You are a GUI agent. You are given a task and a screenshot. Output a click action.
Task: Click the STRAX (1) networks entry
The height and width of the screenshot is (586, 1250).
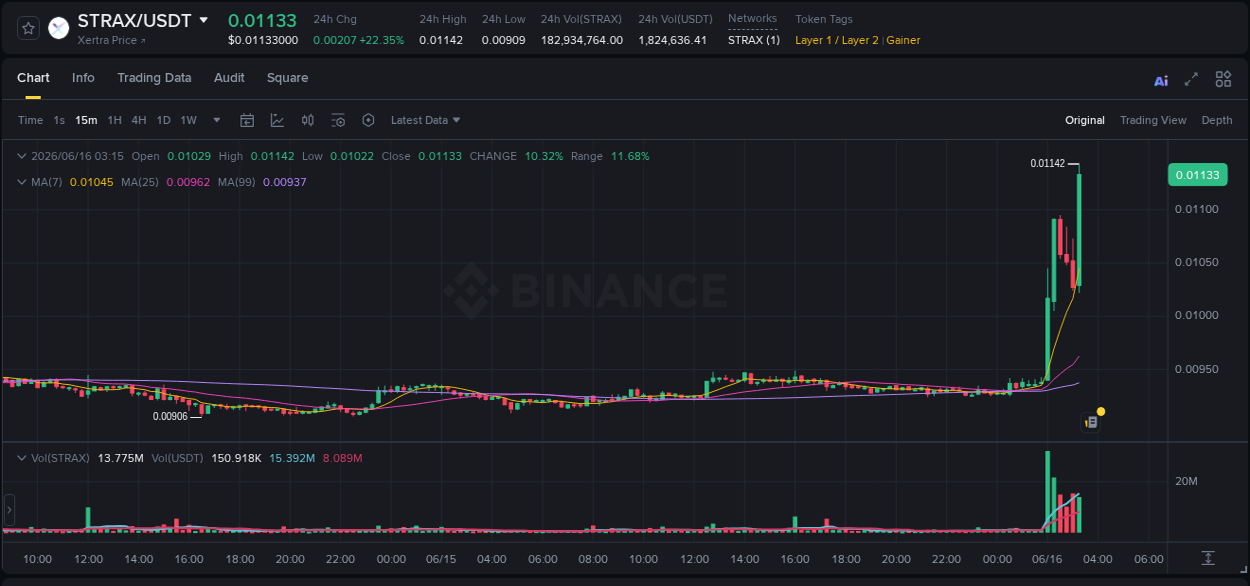click(x=754, y=40)
